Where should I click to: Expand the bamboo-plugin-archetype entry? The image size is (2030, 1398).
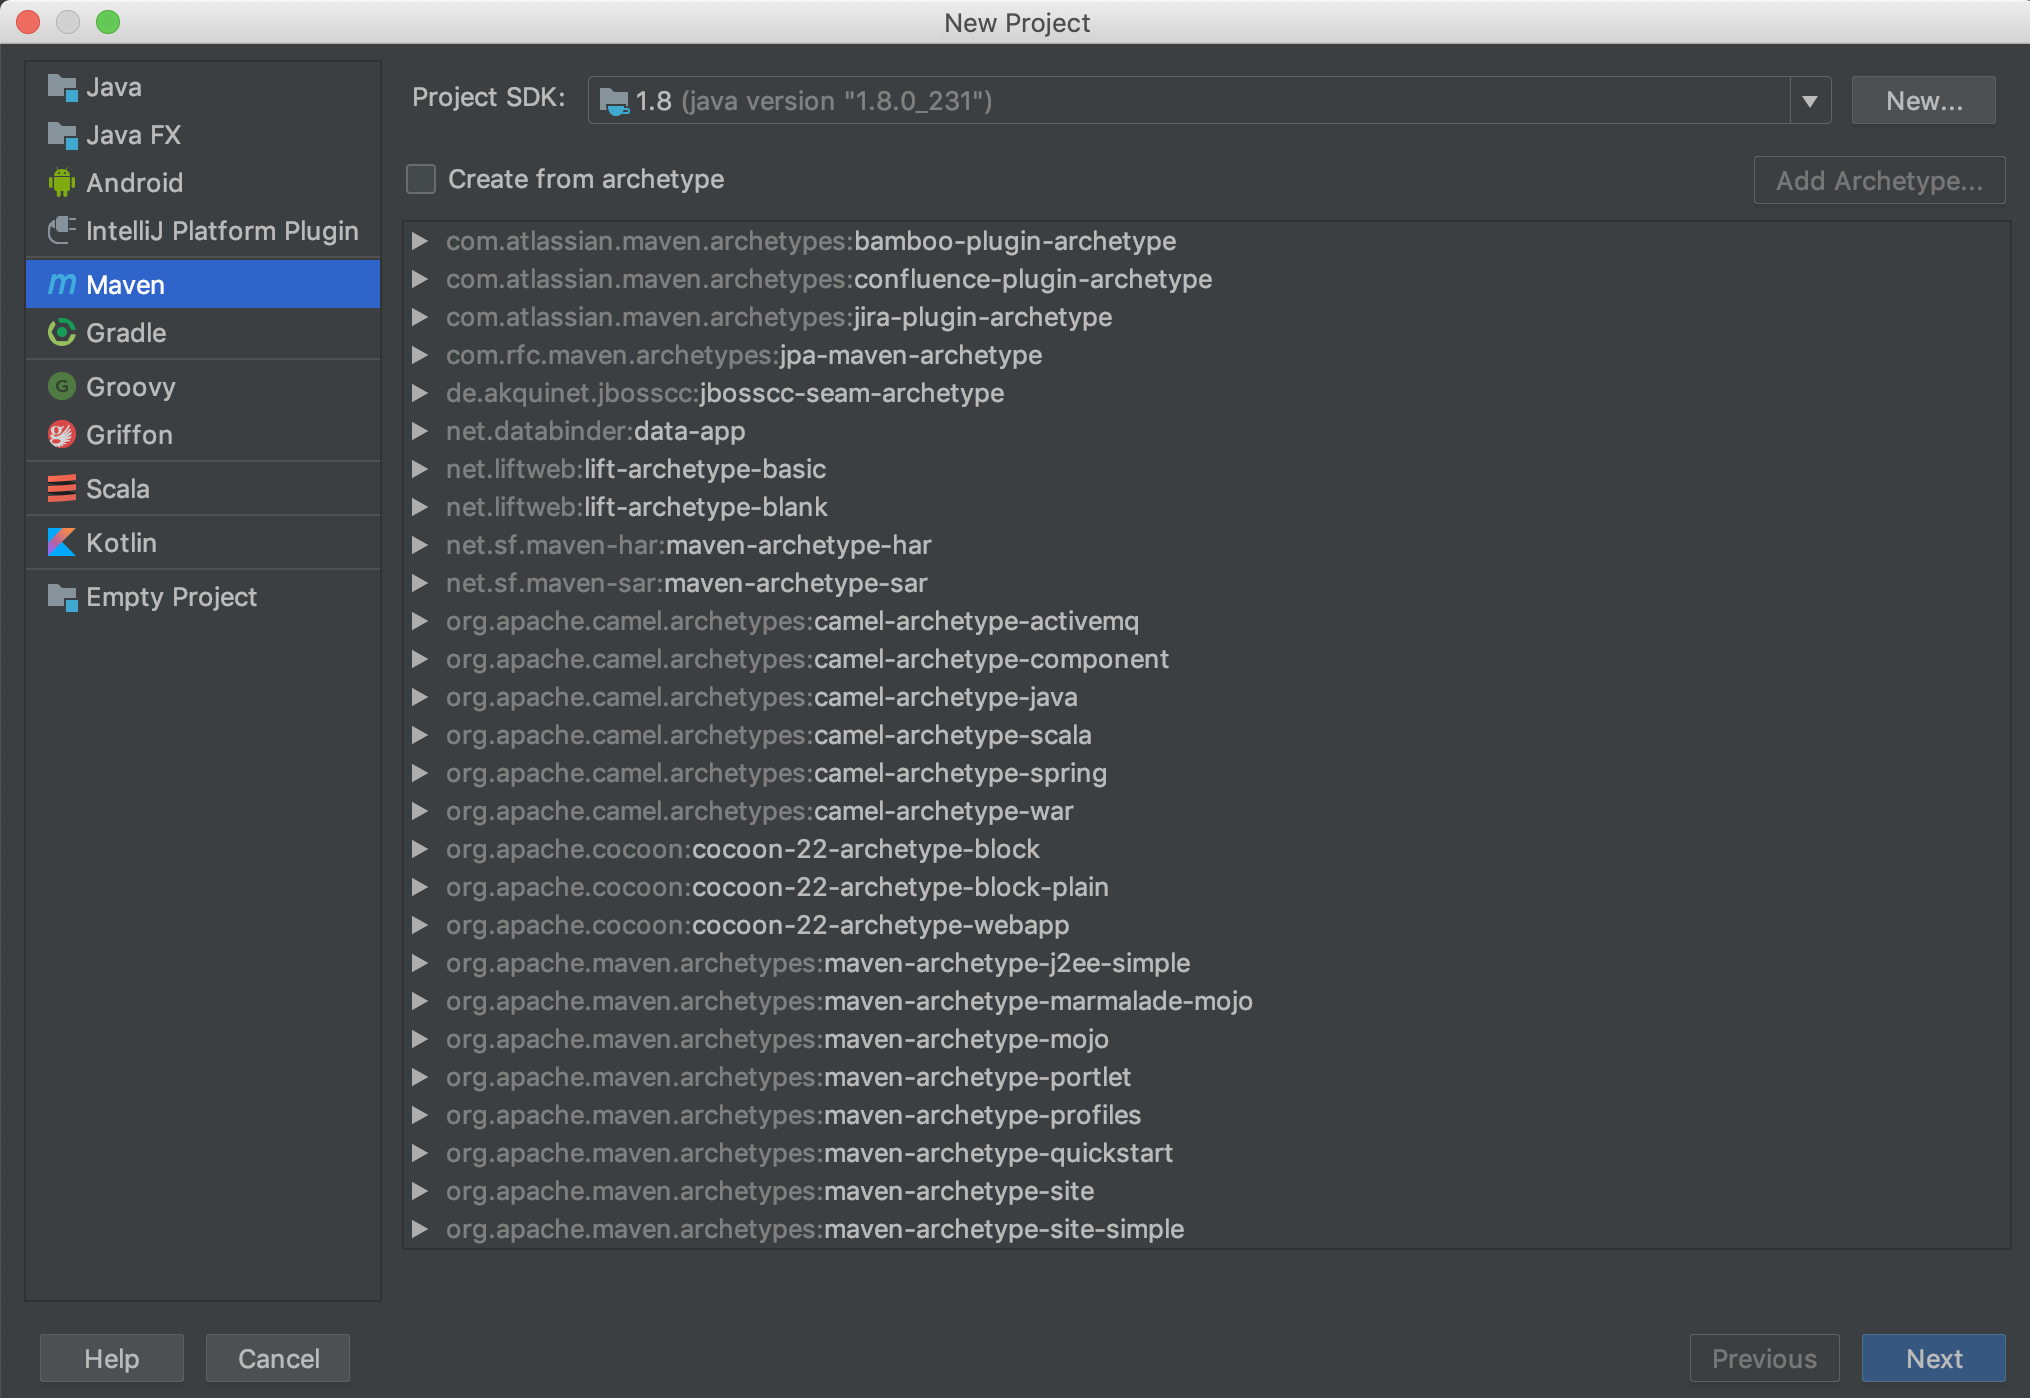point(420,241)
